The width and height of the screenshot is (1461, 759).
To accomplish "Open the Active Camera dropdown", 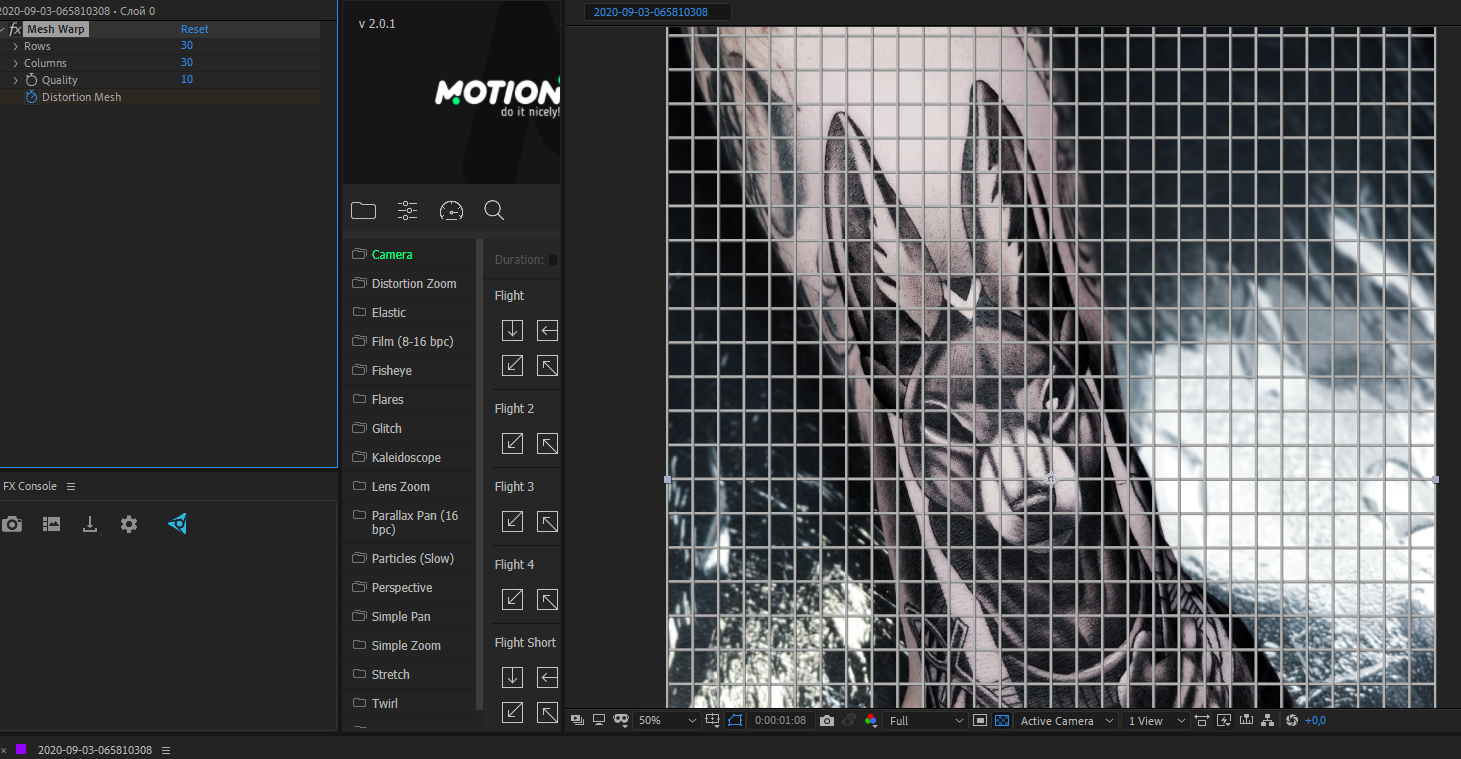I will click(x=1066, y=720).
